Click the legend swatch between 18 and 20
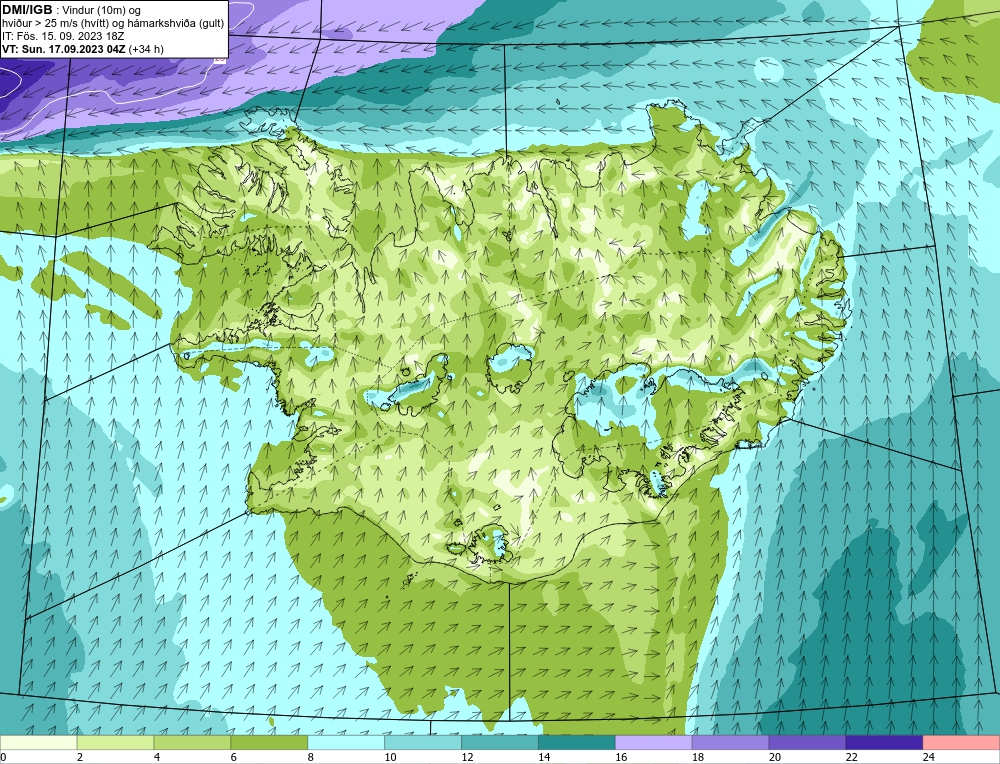This screenshot has width=1000, height=764. pyautogui.click(x=730, y=742)
